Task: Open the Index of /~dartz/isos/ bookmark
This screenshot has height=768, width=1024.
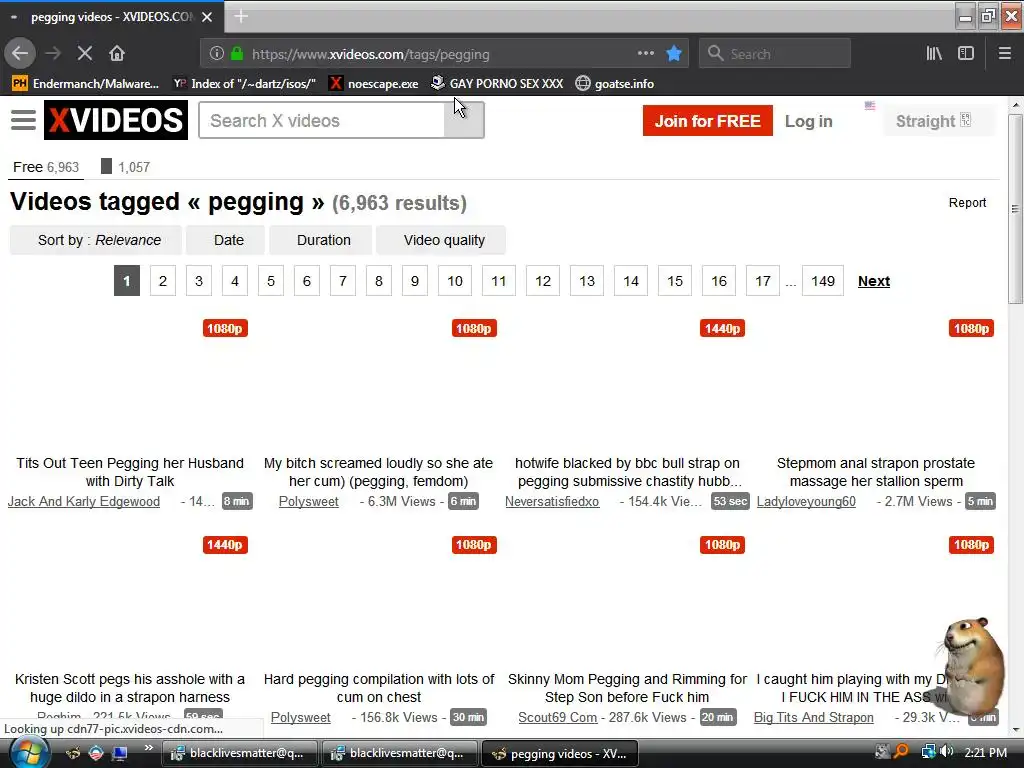Action: [x=244, y=84]
